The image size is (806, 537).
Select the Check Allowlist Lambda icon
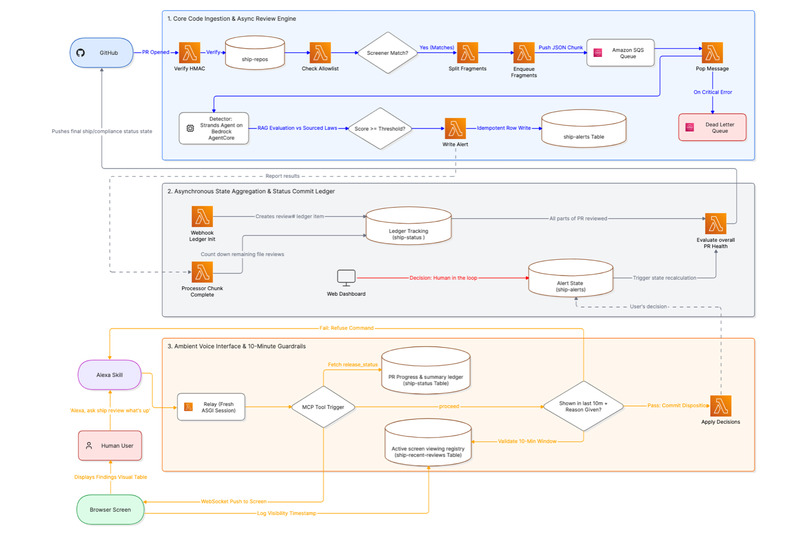320,52
